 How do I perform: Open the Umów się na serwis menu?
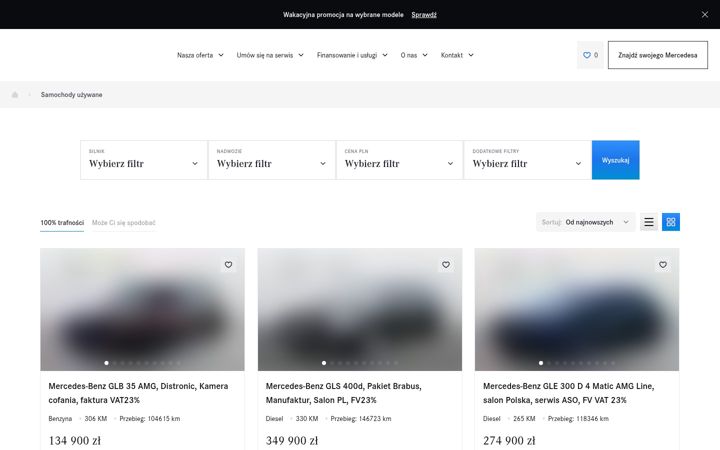270,55
